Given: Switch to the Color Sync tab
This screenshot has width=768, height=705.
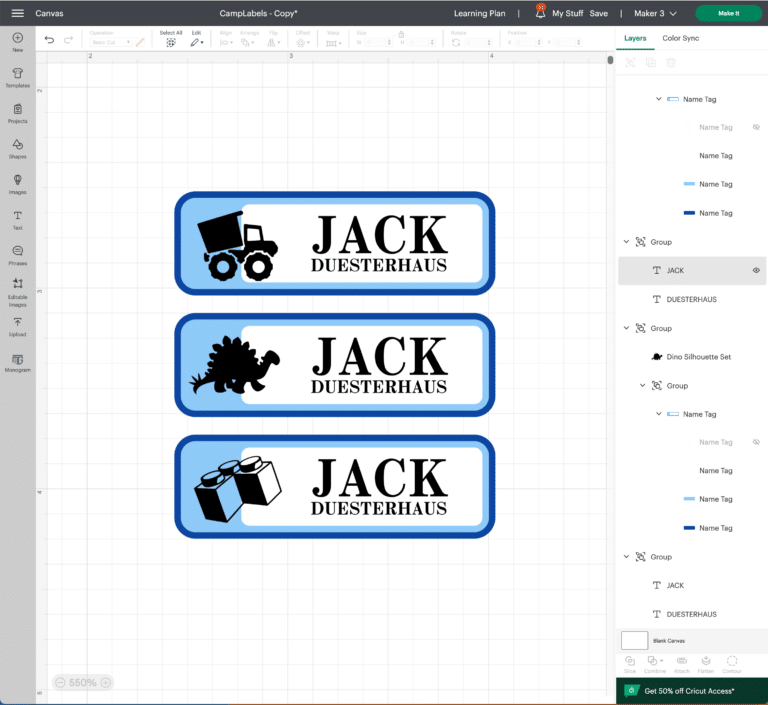Looking at the screenshot, I should (680, 38).
